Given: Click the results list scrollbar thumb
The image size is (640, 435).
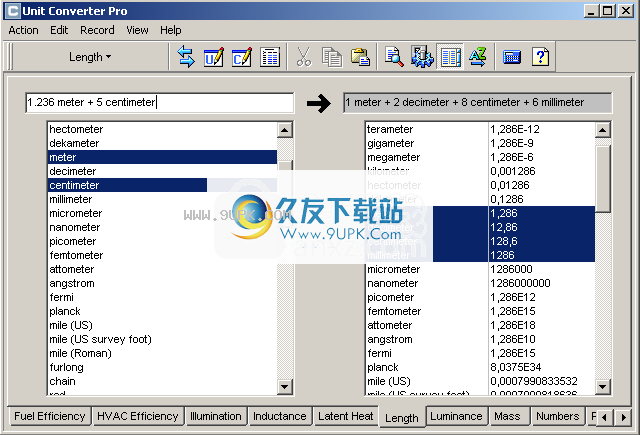Looking at the screenshot, I should [602, 179].
